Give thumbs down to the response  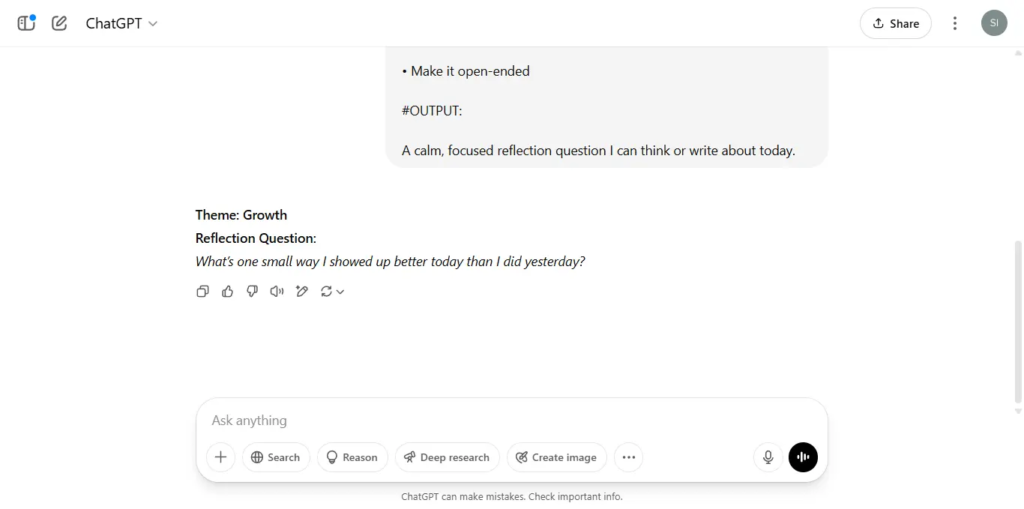pyautogui.click(x=252, y=291)
